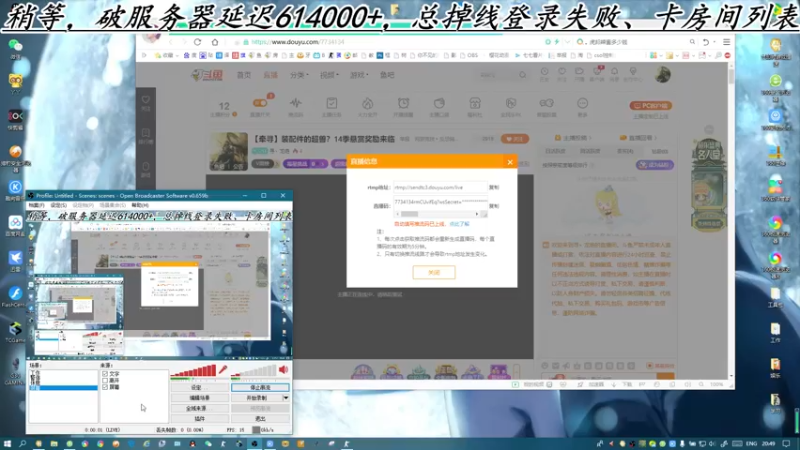800x450 pixels.
Task: Open the OBS Help menu
Action: coord(140,205)
